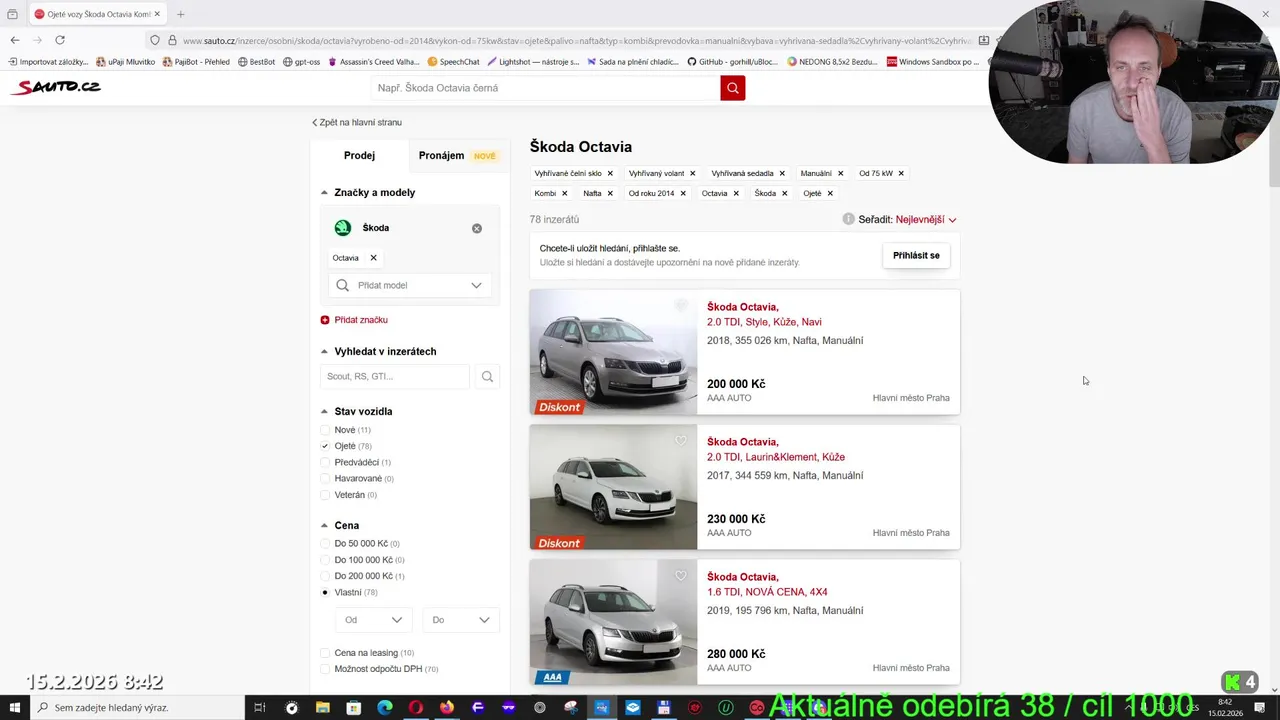Select the Do 50 000 Kč price radio
The width and height of the screenshot is (1280, 720).
pos(325,544)
